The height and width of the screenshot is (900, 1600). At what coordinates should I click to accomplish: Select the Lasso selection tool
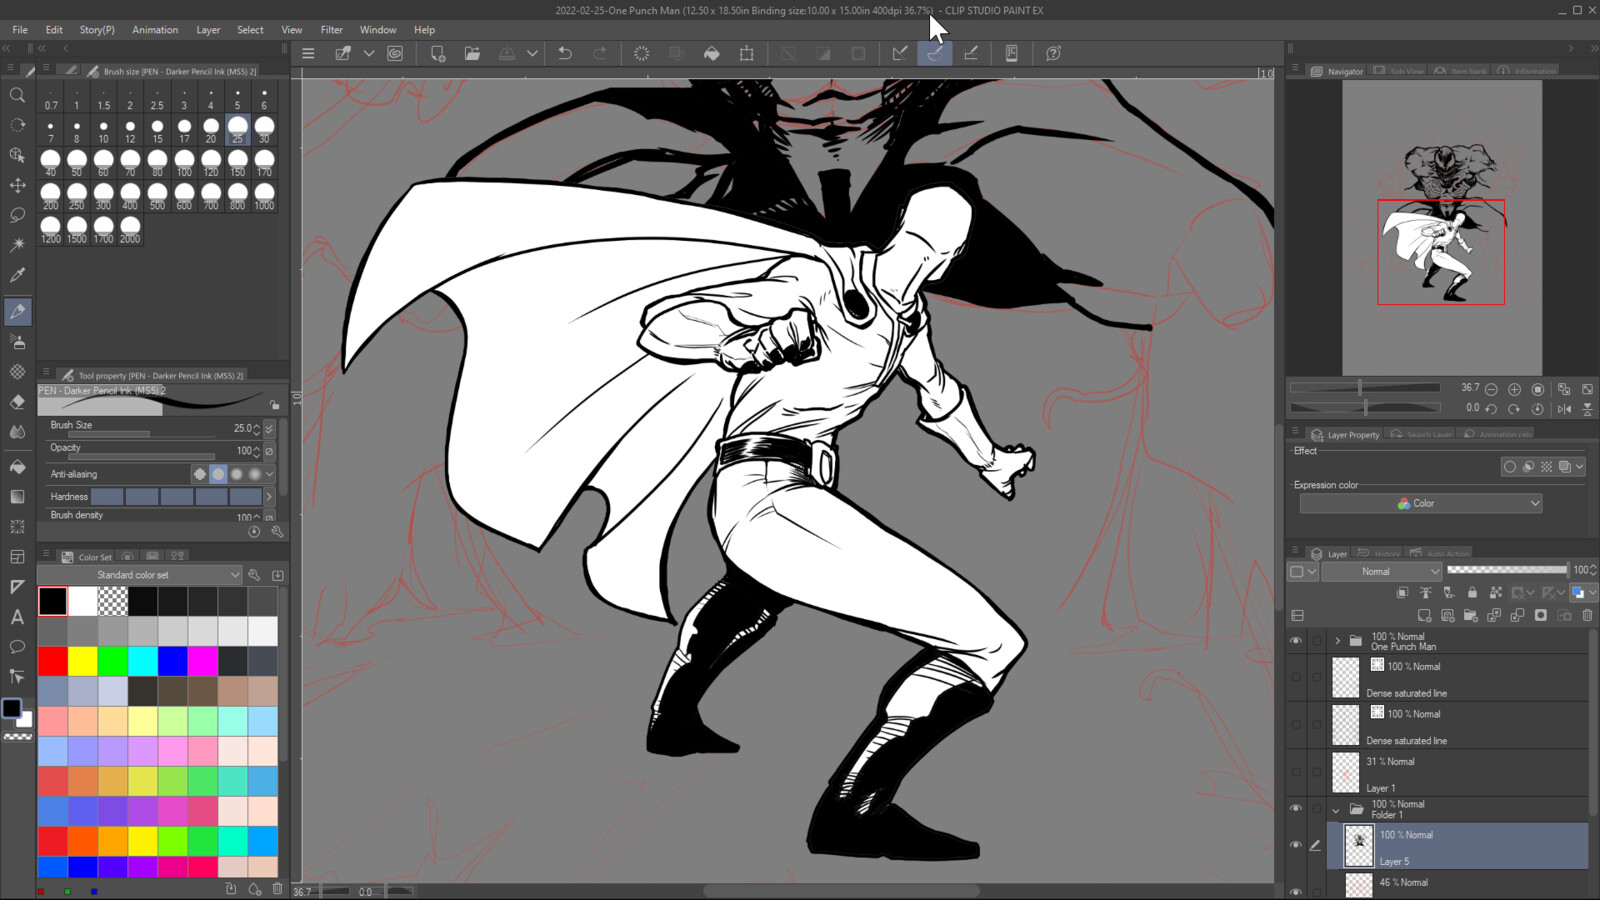pyautogui.click(x=17, y=215)
